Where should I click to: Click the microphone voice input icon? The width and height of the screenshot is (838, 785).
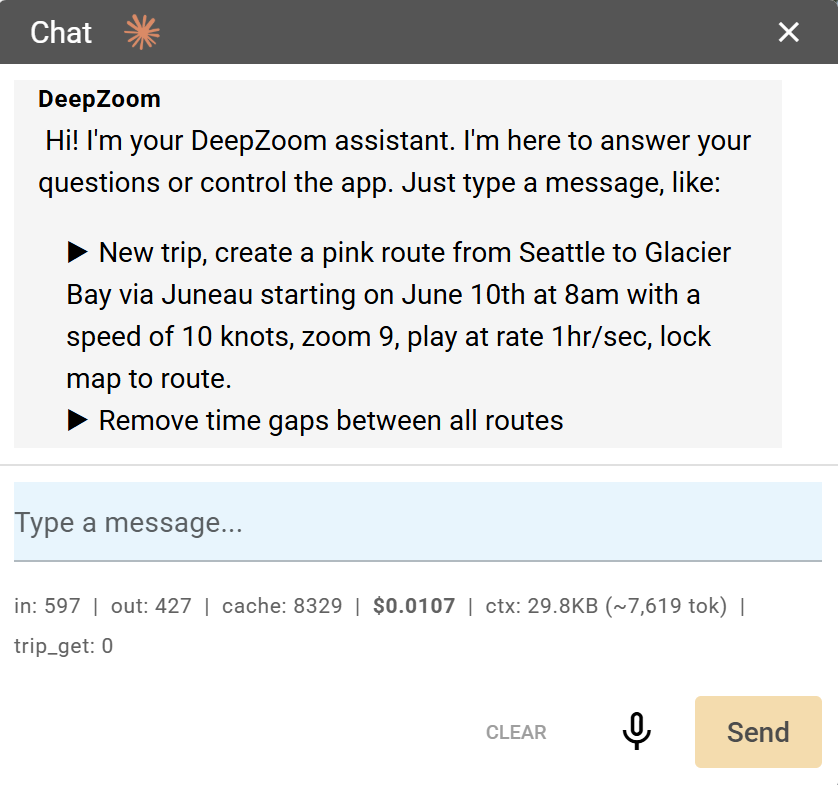click(x=636, y=732)
